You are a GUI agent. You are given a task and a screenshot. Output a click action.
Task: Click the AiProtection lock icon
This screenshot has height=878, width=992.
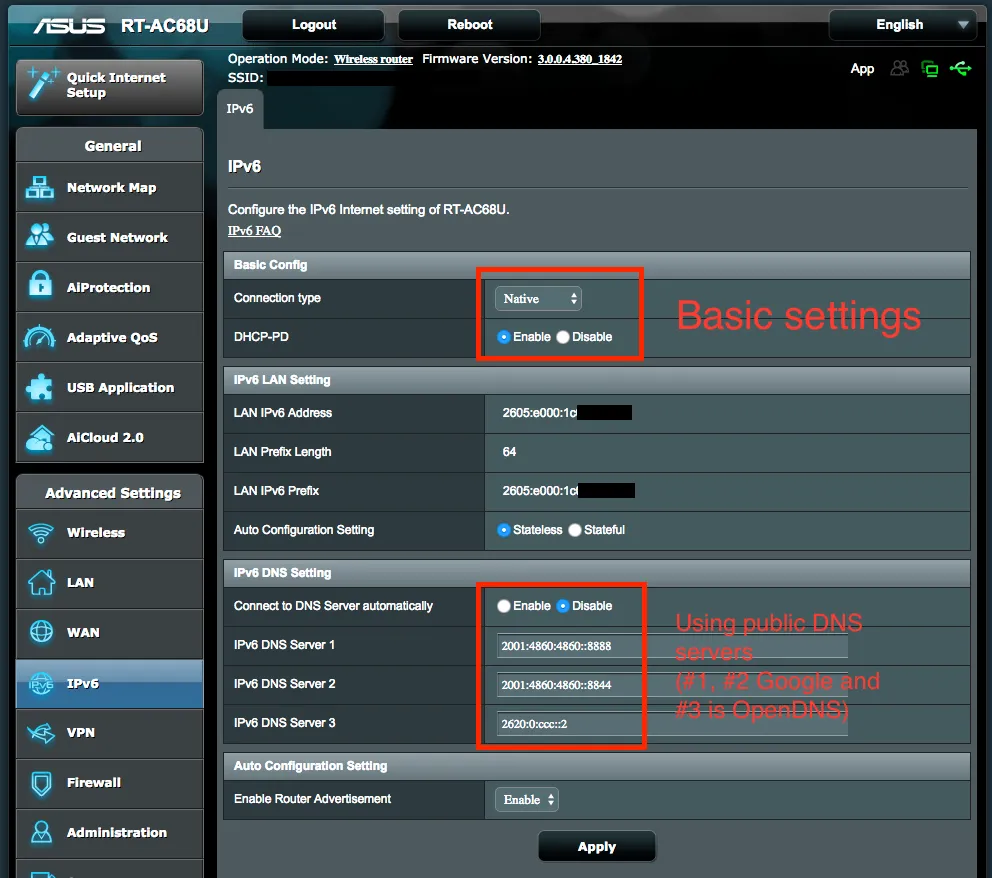(40, 285)
